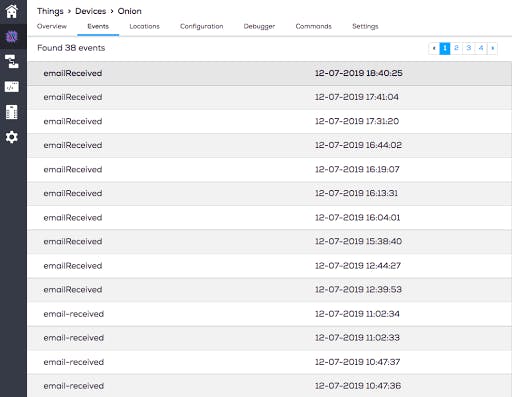This screenshot has width=512, height=397.
Task: Switch to the Configuration tab
Action: click(202, 26)
